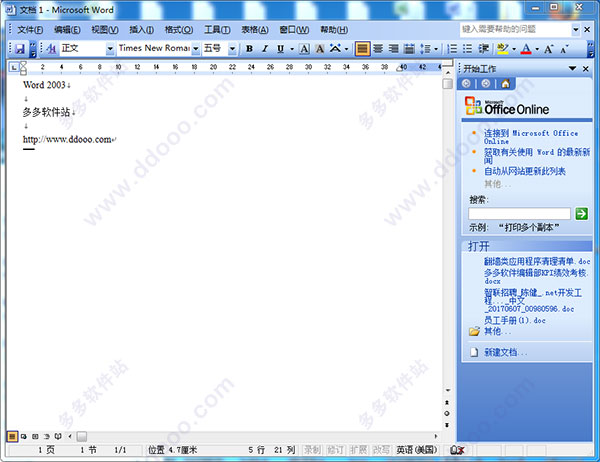Screen dimensions: 600x462
Task: Click the Character Scaling icon
Action: point(336,49)
